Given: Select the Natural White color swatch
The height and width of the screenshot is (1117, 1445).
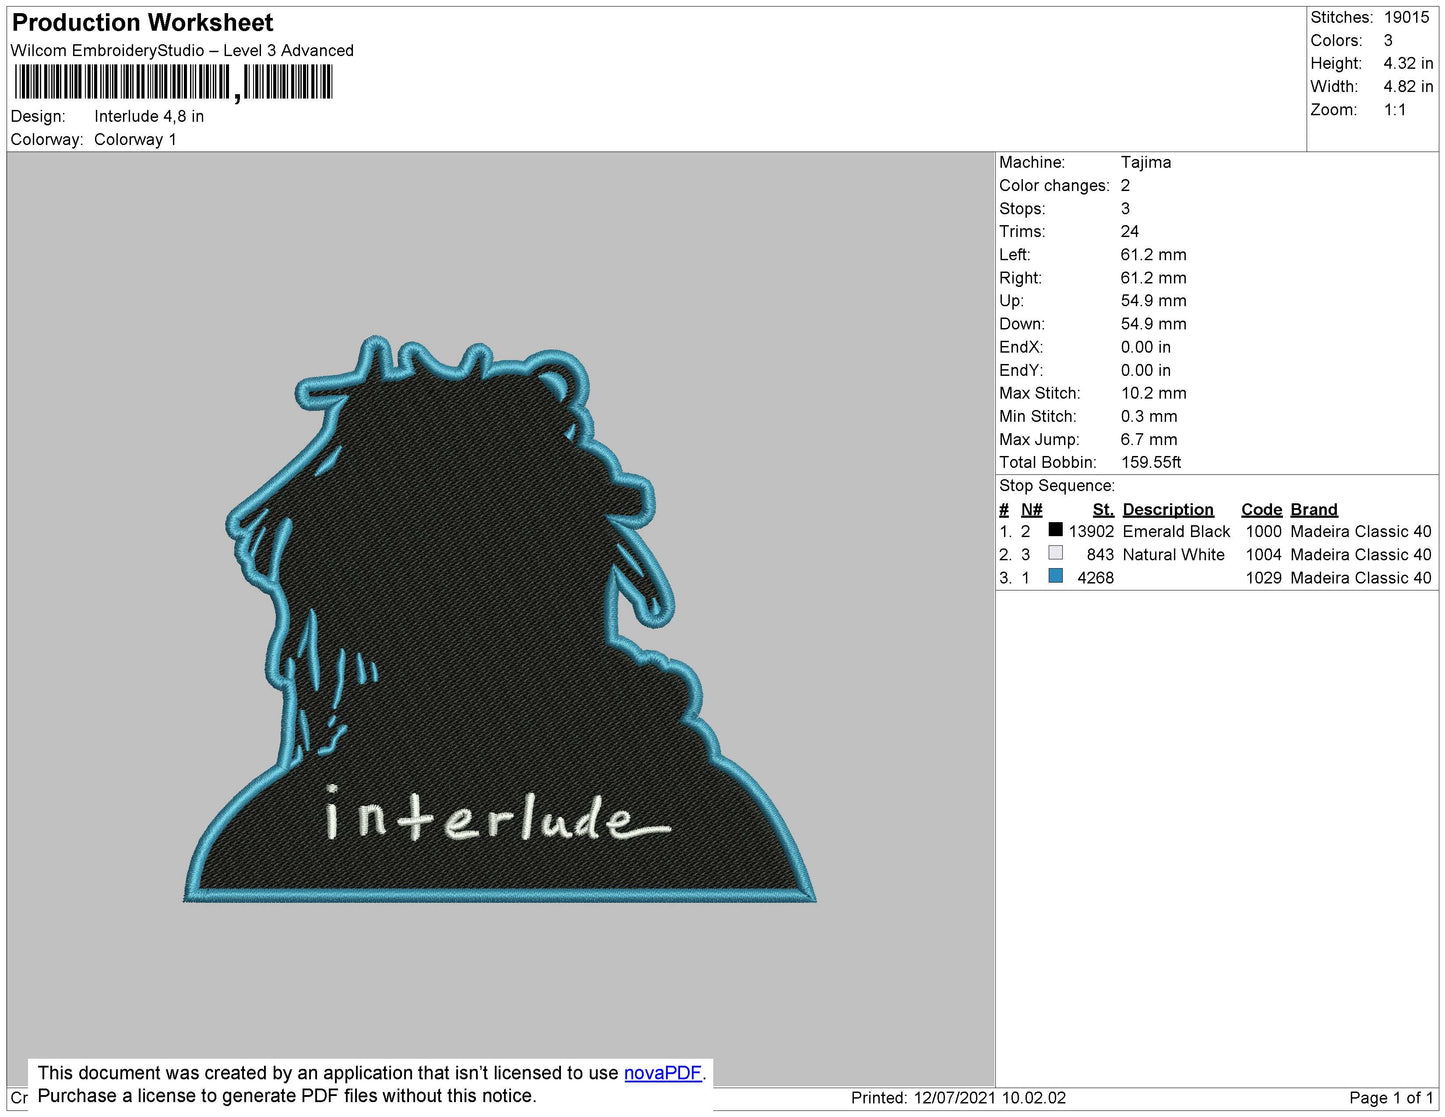Looking at the screenshot, I should tap(1055, 553).
